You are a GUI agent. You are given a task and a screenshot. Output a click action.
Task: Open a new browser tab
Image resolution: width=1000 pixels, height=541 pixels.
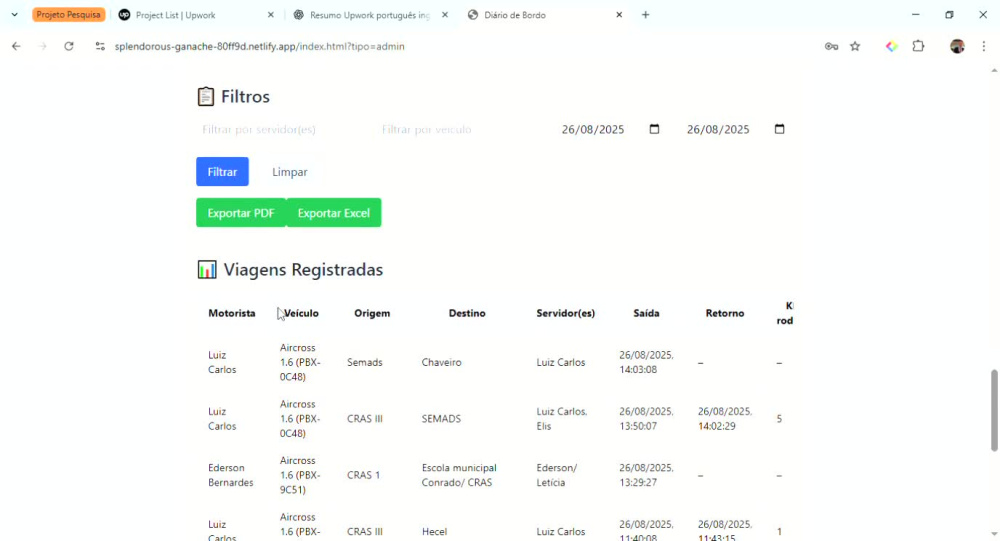[645, 15]
